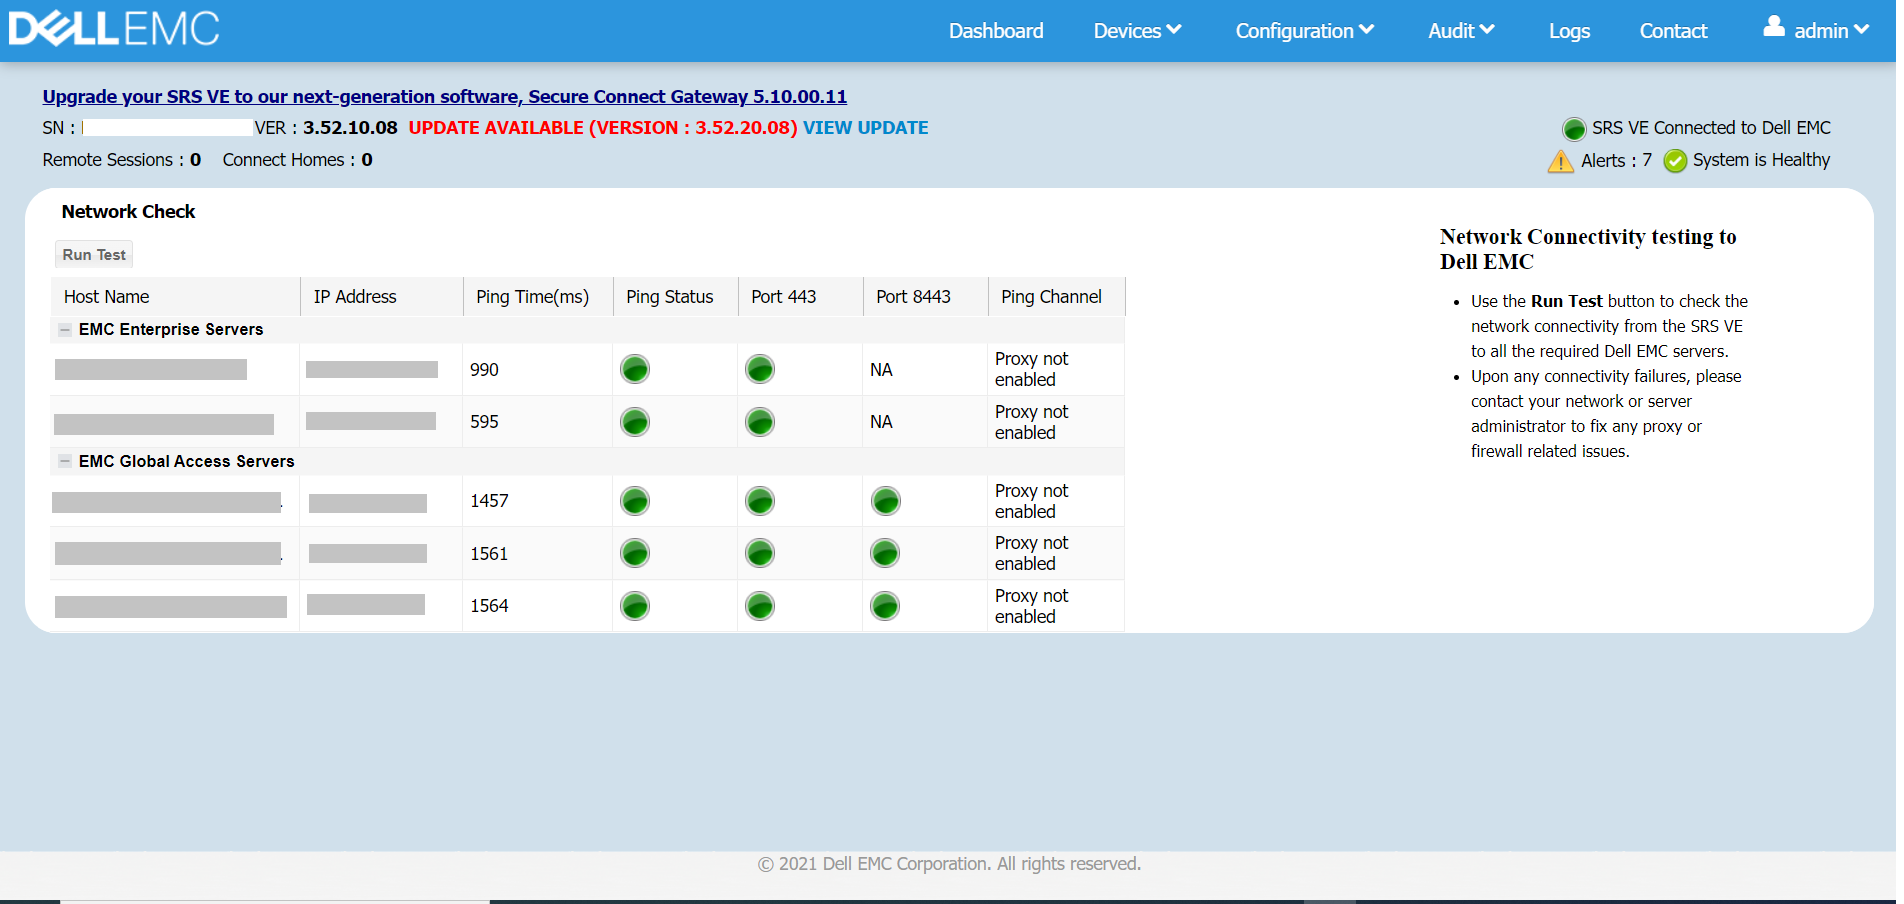The image size is (1904, 904).
Task: Click the VIEW UPDATE link
Action: click(865, 128)
